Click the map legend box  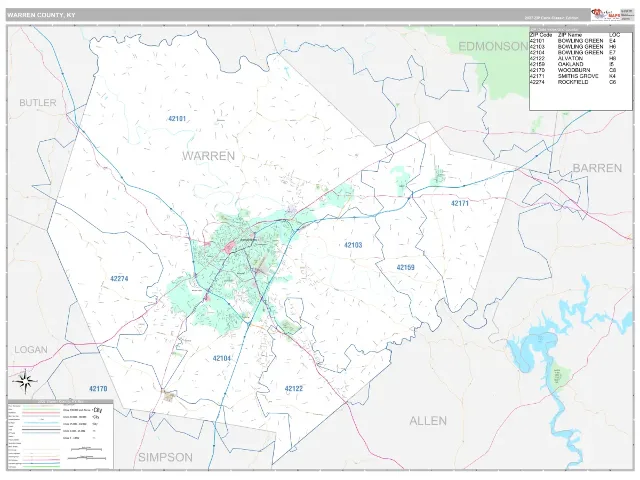pyautogui.click(x=60, y=434)
